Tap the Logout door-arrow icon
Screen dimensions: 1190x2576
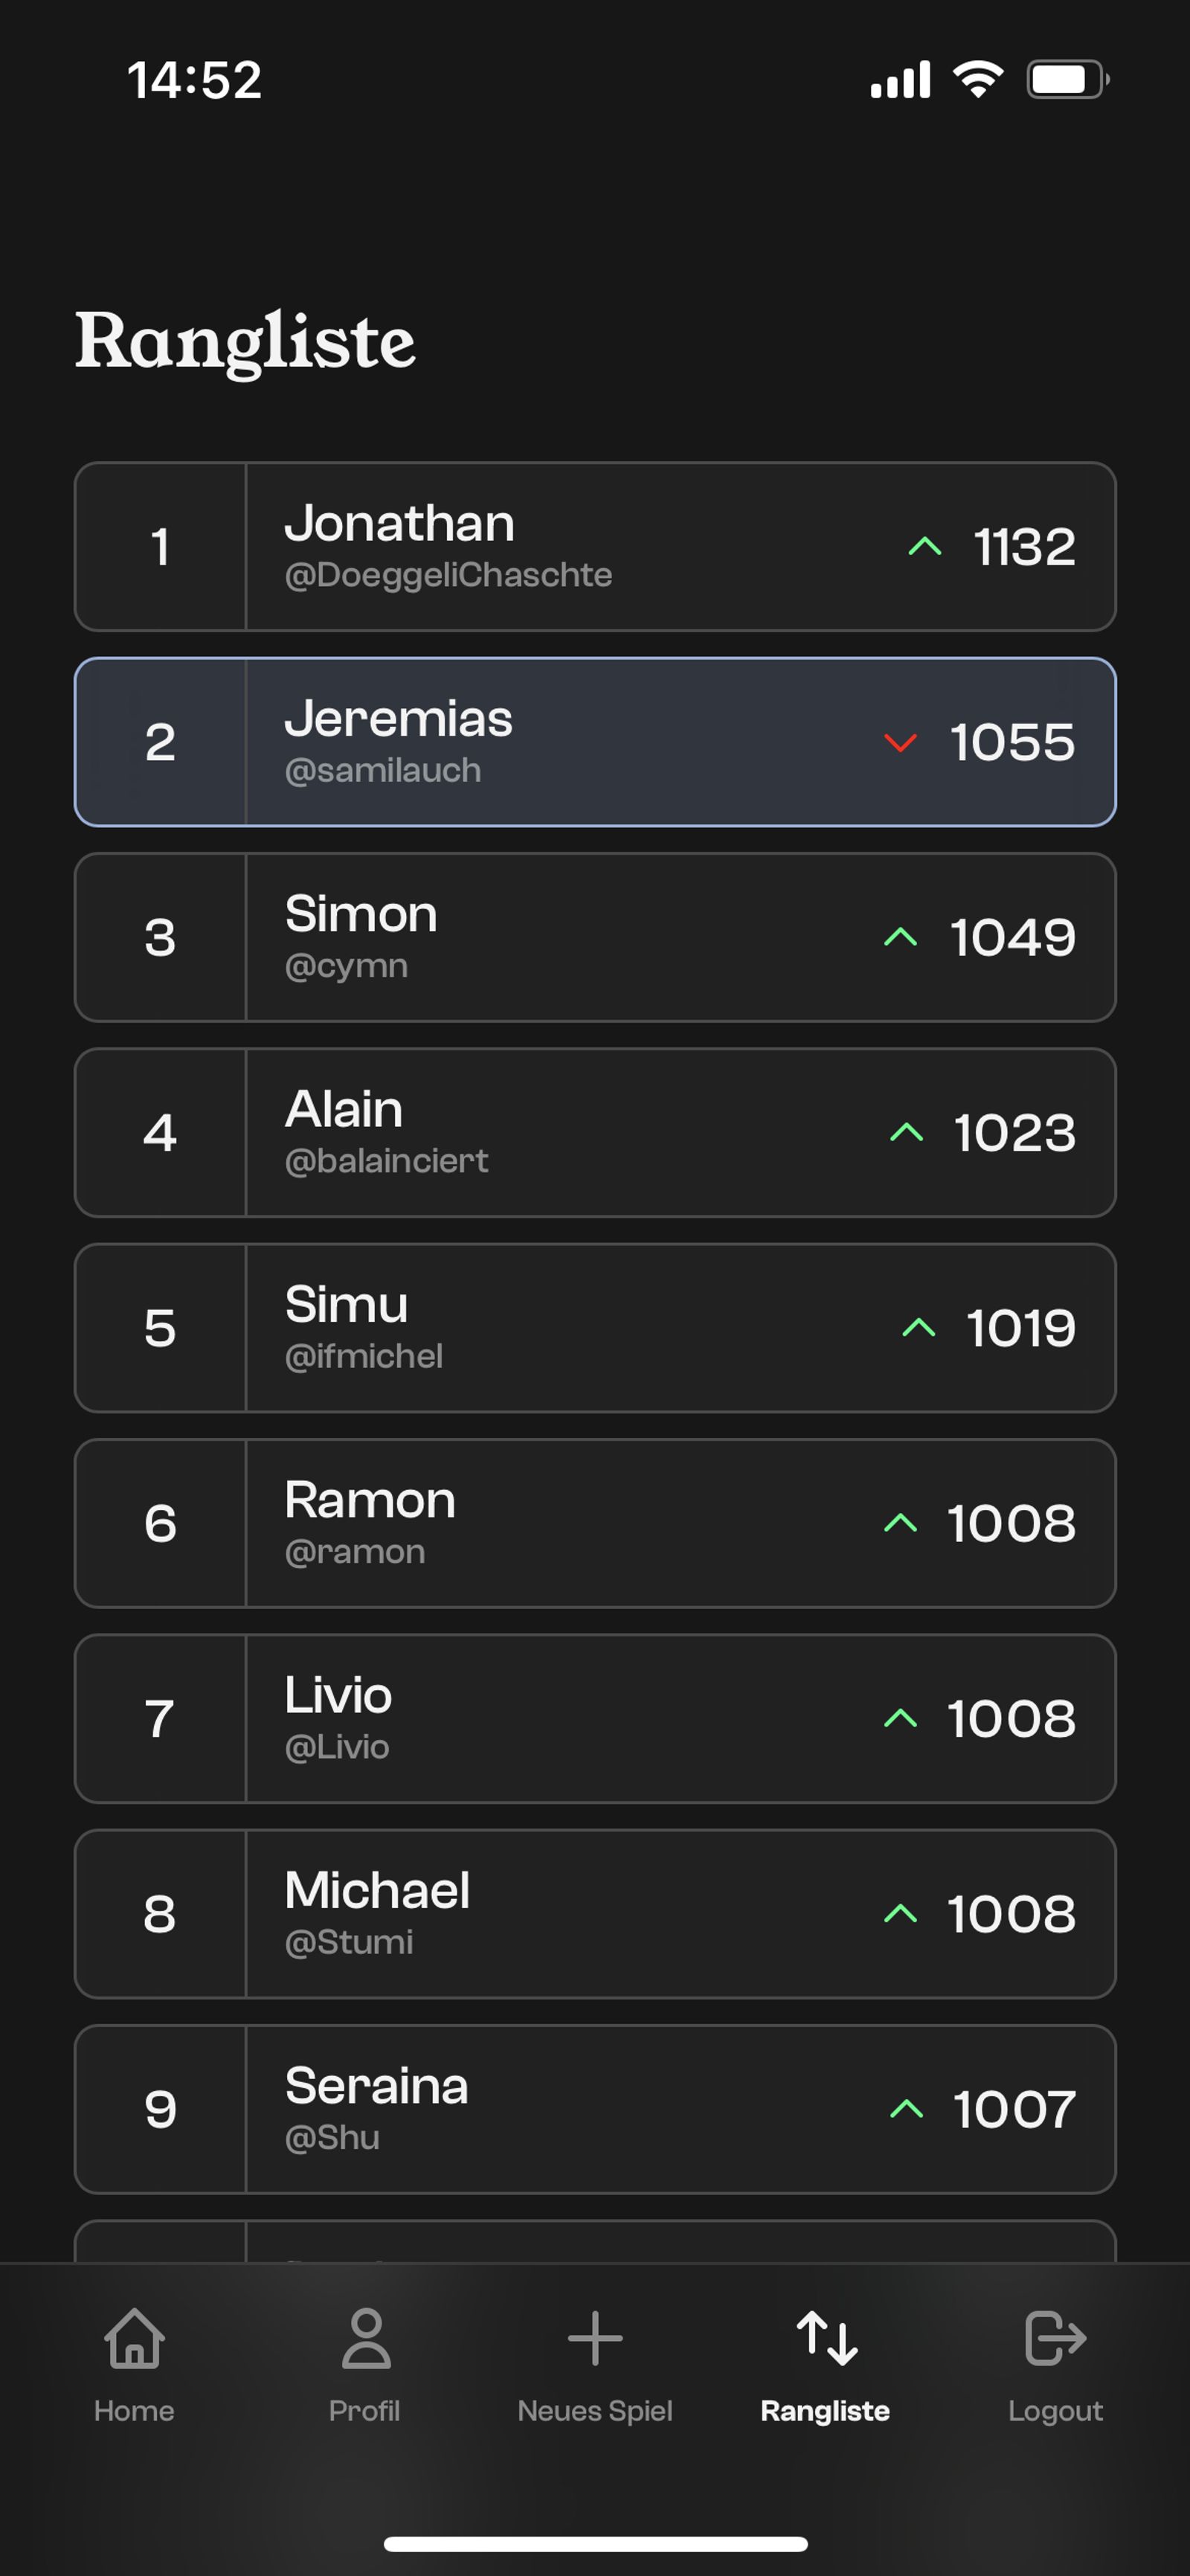(1055, 2338)
